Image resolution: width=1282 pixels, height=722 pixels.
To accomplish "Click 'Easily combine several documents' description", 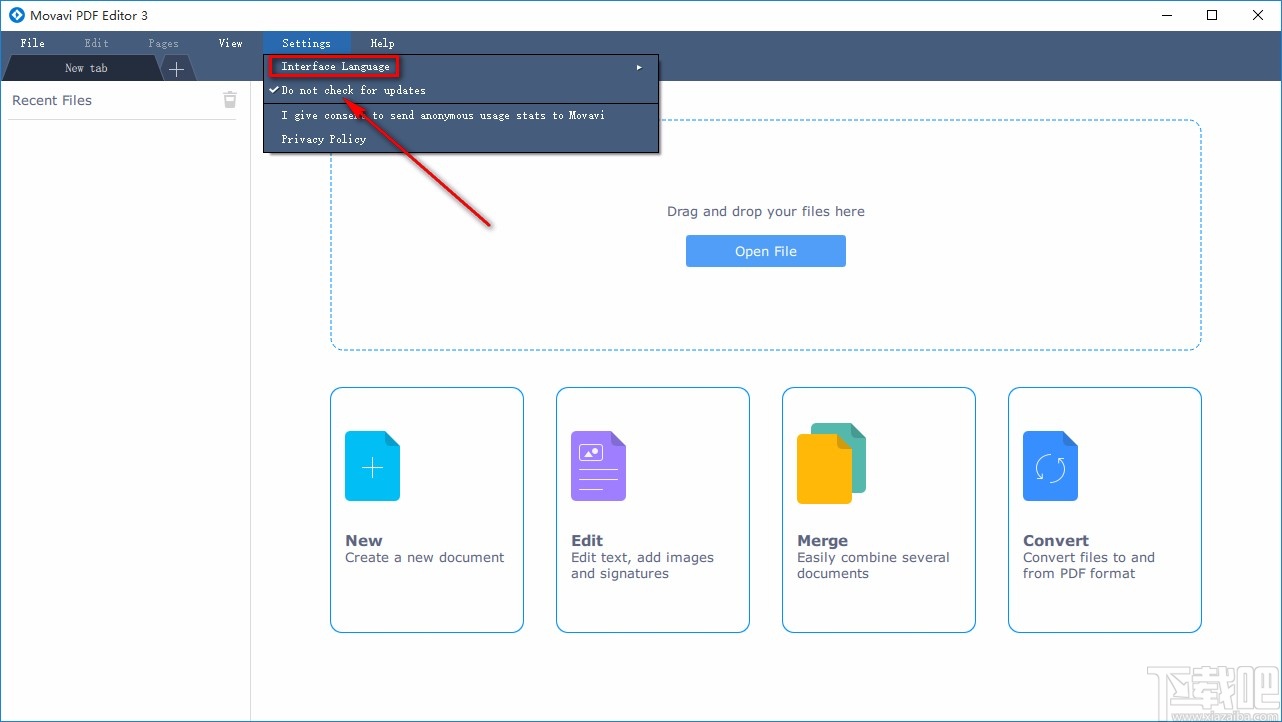I will coord(873,566).
